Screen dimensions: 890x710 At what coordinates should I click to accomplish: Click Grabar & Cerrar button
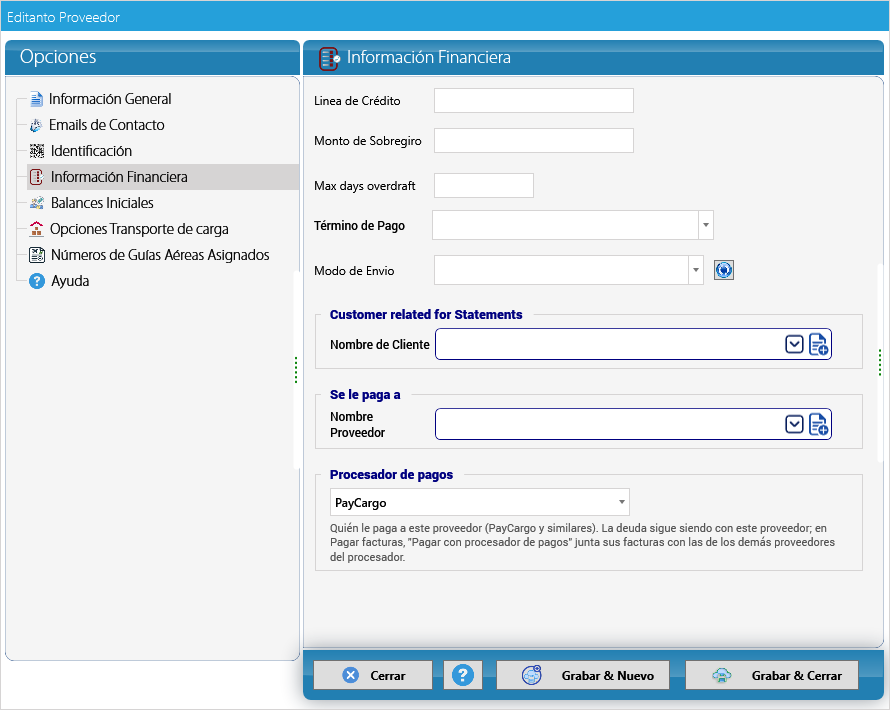click(x=772, y=675)
